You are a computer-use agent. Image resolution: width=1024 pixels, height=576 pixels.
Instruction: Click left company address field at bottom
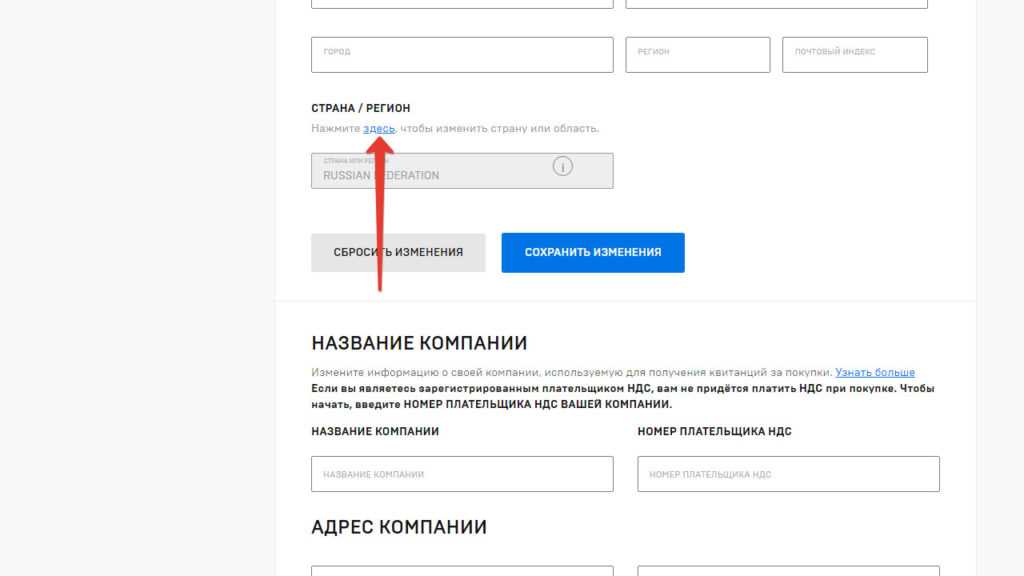tap(462, 571)
